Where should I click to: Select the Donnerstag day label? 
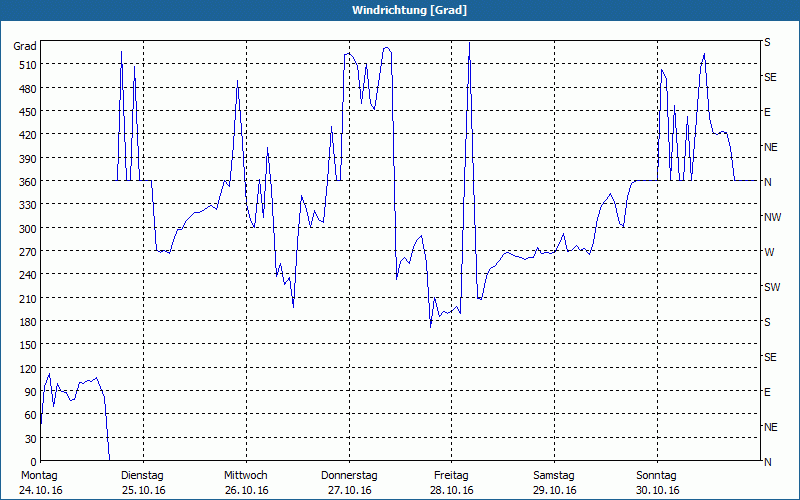tap(349, 476)
